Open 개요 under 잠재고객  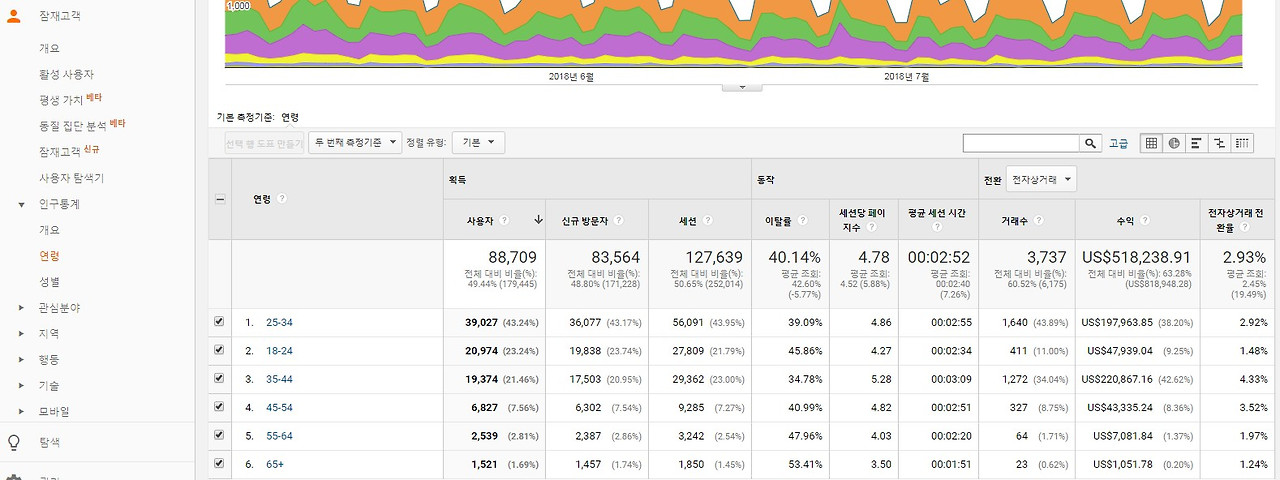[x=49, y=48]
